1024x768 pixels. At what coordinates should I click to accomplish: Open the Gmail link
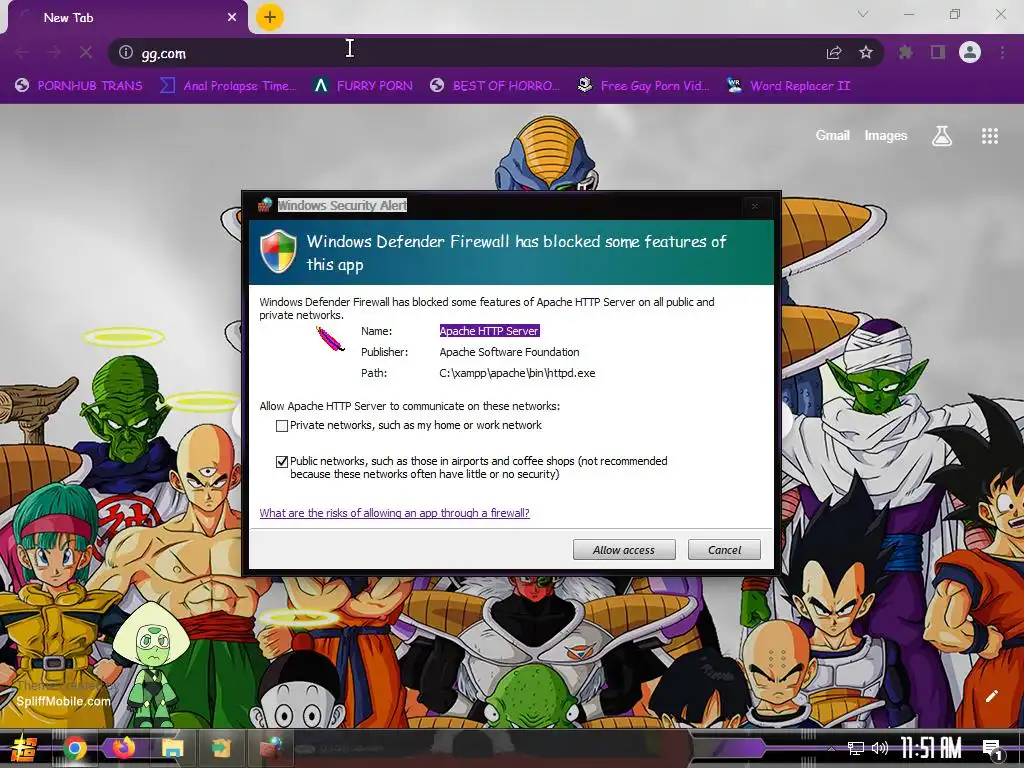click(x=832, y=135)
